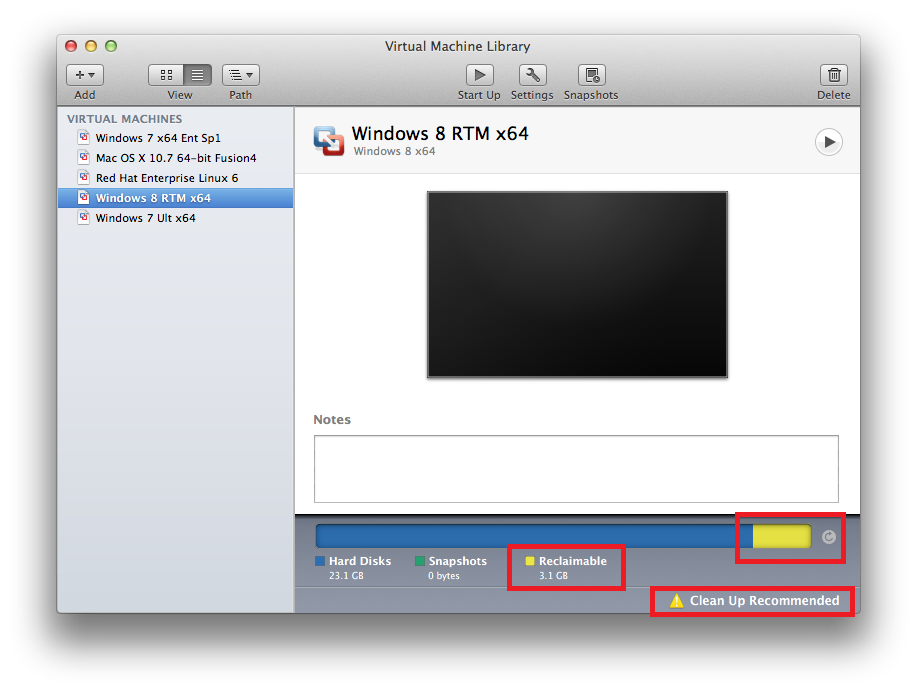Switch to list view
Viewport: 917px width, 692px height.
coord(198,75)
